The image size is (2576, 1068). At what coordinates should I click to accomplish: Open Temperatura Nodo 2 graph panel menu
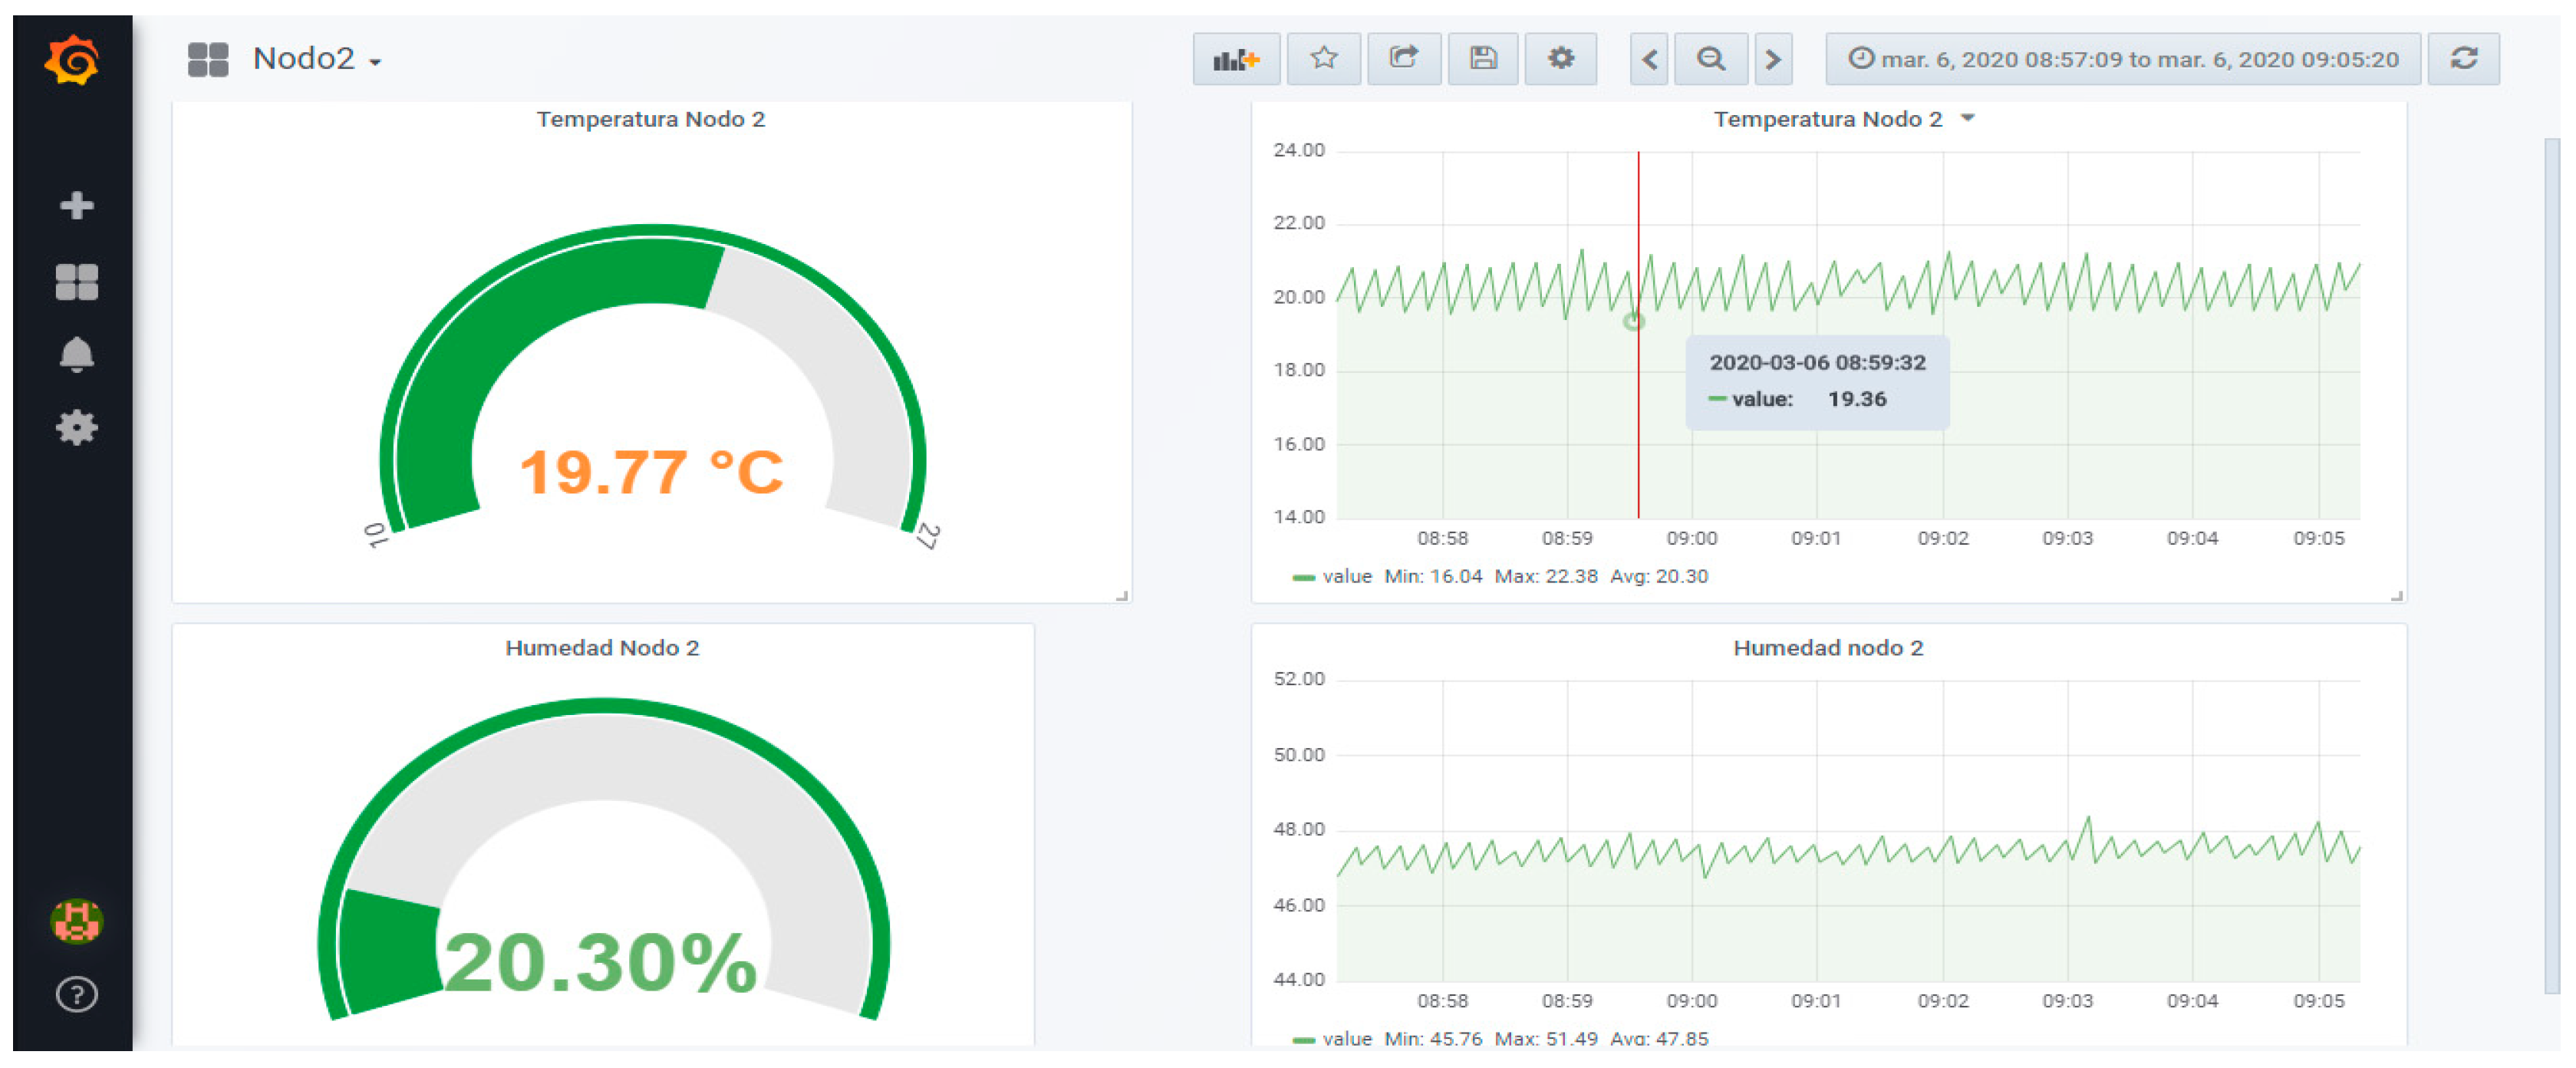[1842, 119]
